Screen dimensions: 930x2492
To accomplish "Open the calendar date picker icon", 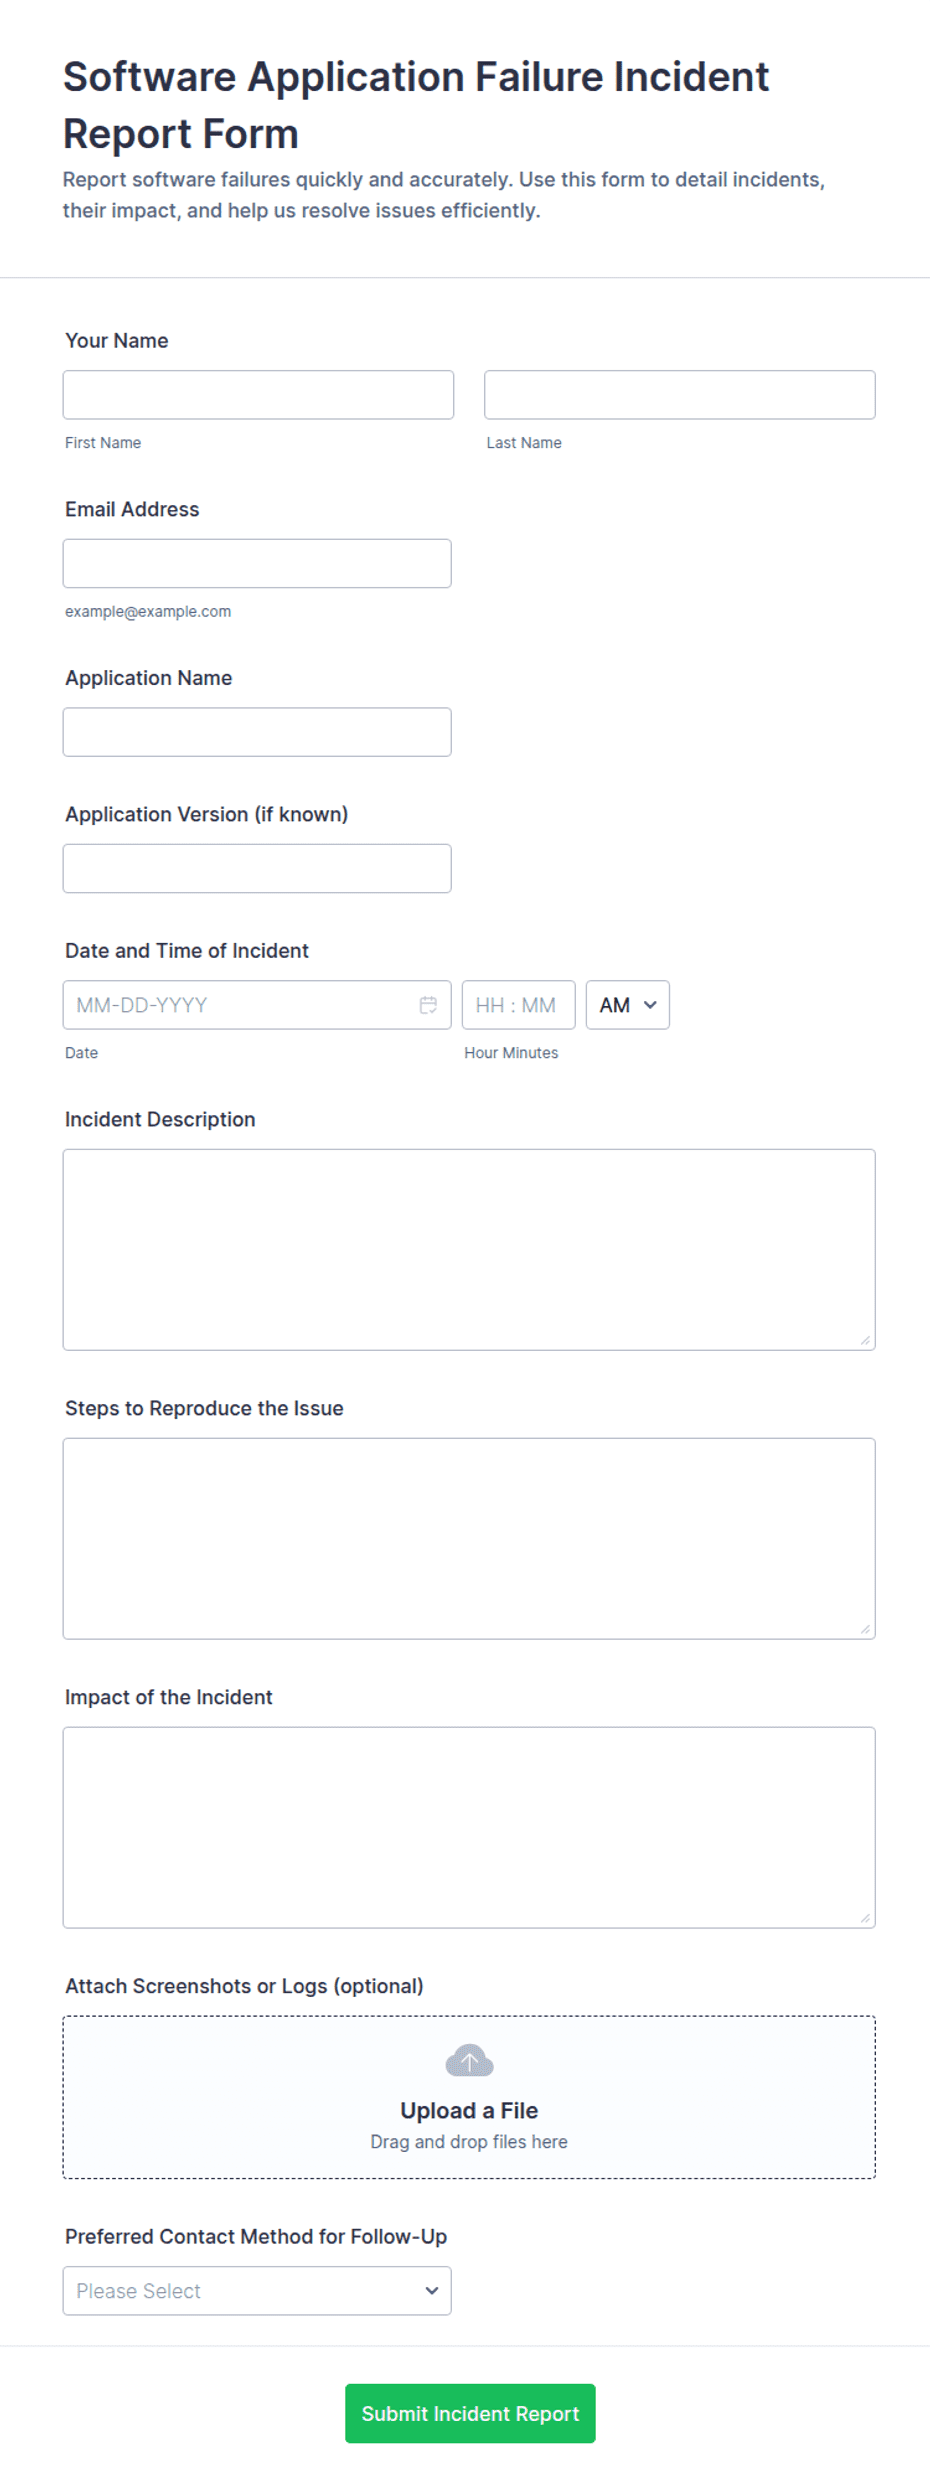I will [428, 1005].
